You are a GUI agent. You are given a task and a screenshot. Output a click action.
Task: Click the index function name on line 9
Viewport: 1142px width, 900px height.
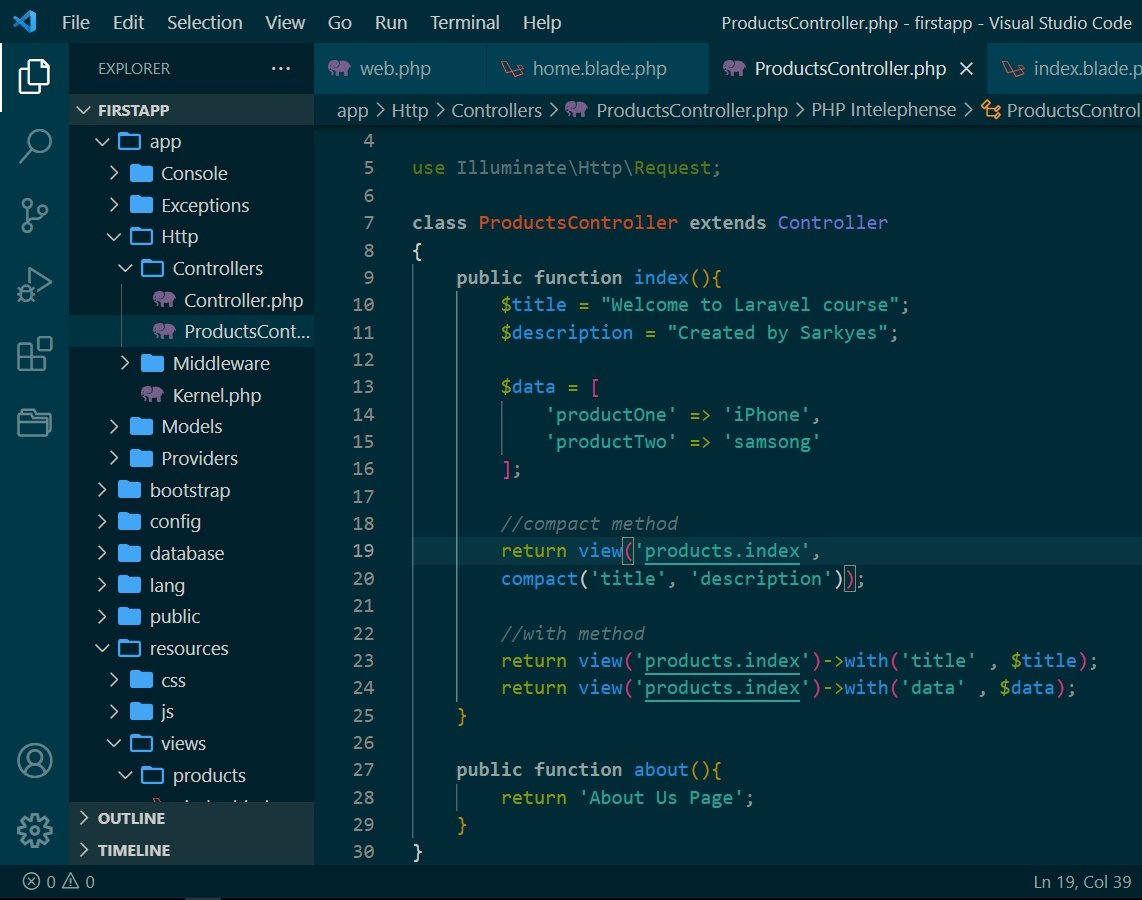[x=661, y=277]
